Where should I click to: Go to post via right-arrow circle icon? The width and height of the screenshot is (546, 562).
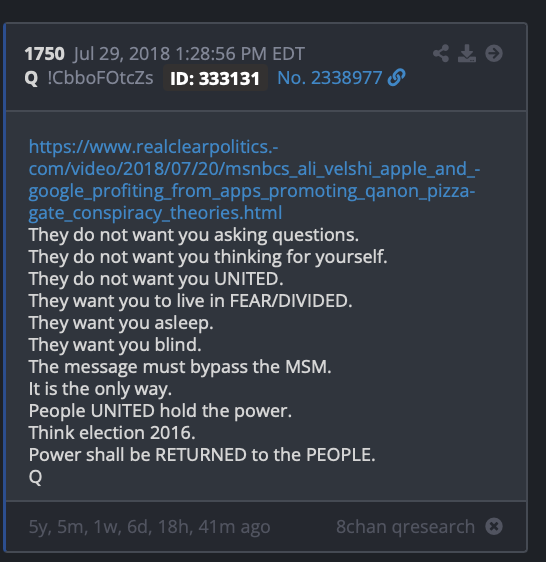coord(494,54)
